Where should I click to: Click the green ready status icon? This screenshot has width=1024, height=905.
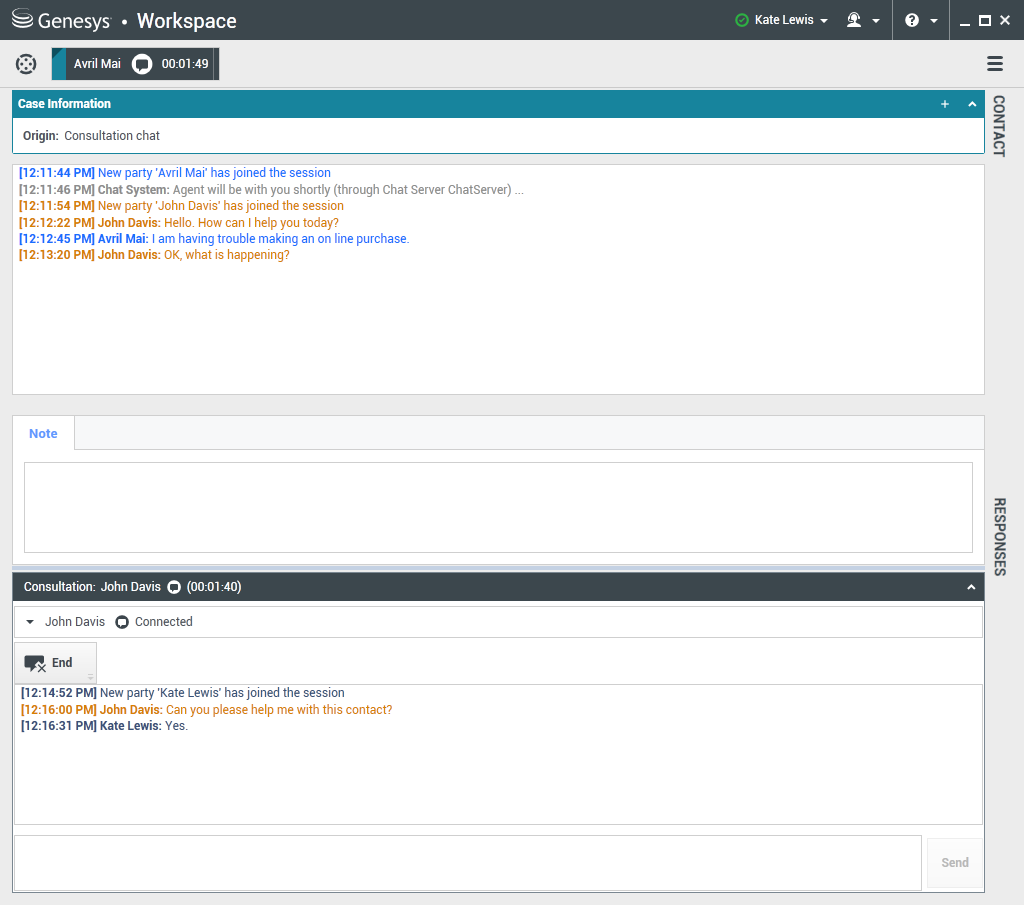[x=742, y=20]
